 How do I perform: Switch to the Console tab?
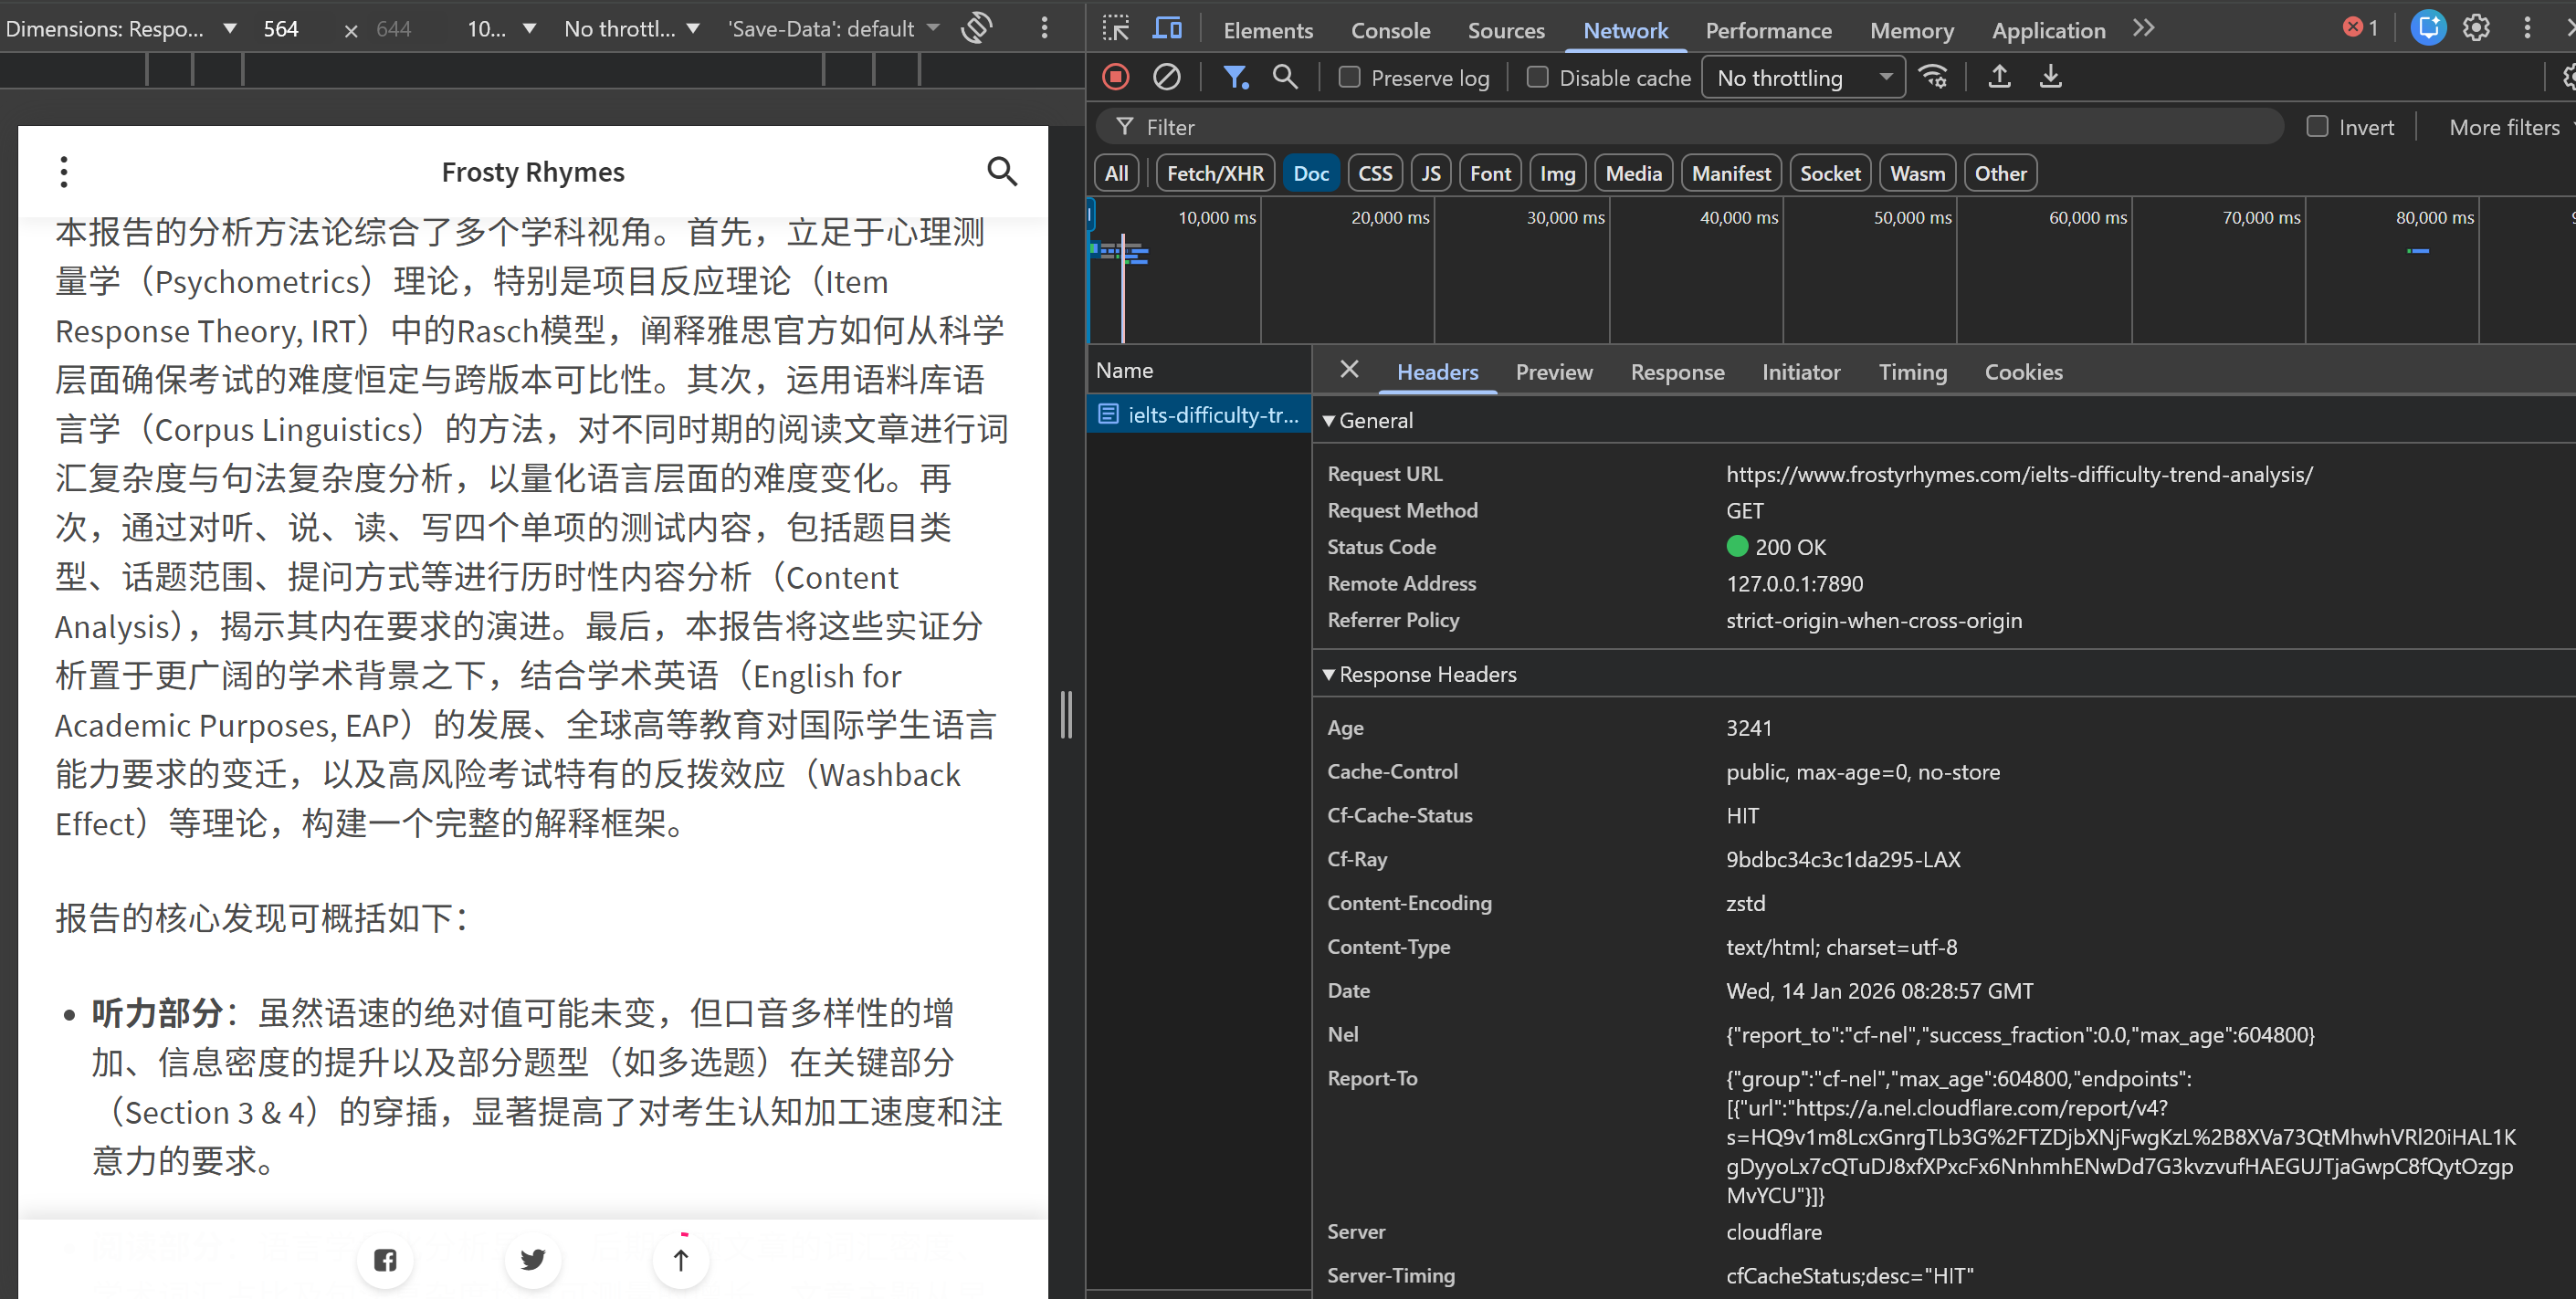click(1390, 30)
